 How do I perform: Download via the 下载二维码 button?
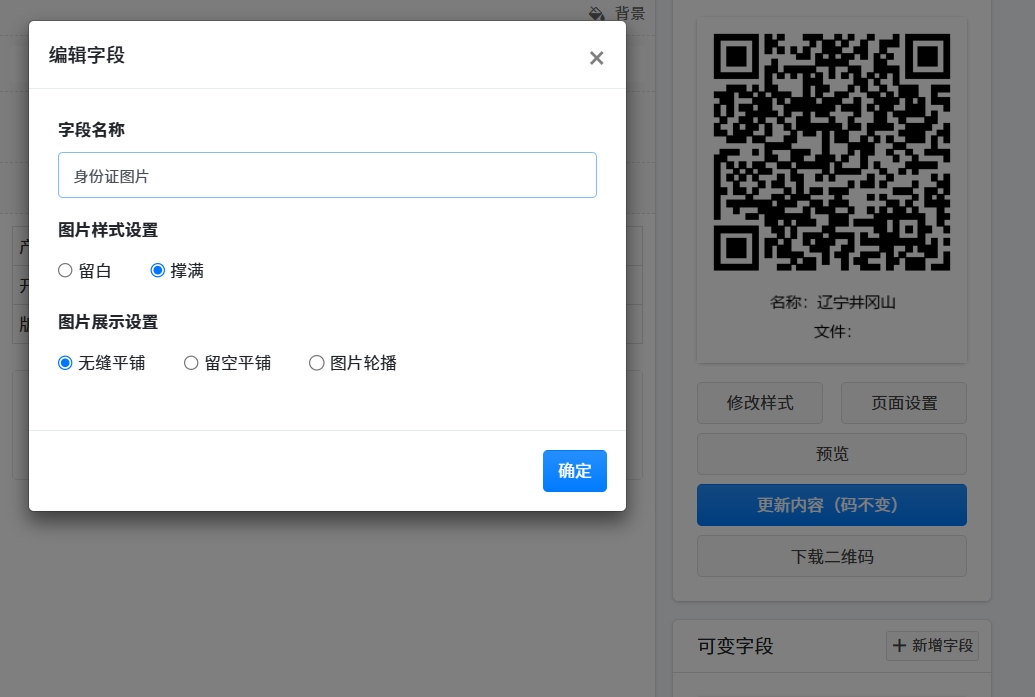click(x=831, y=556)
